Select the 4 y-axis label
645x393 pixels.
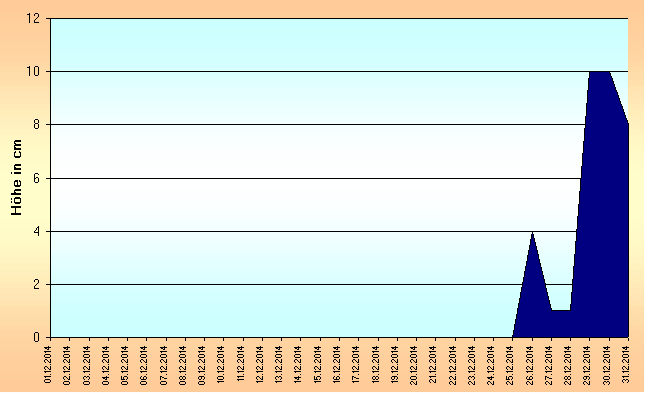point(37,231)
